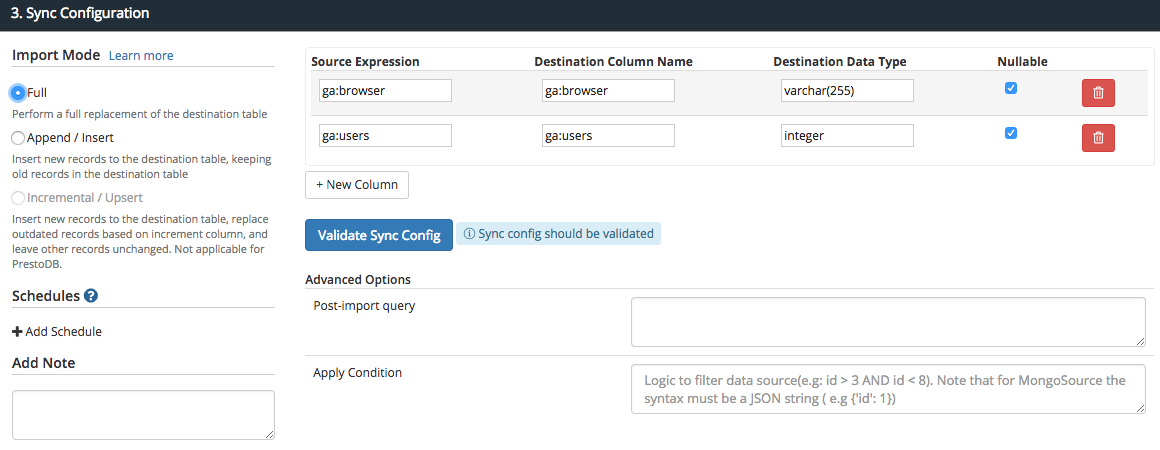The width and height of the screenshot is (1160, 450).
Task: Click the ga:users Destination Column Name field
Action: click(608, 136)
